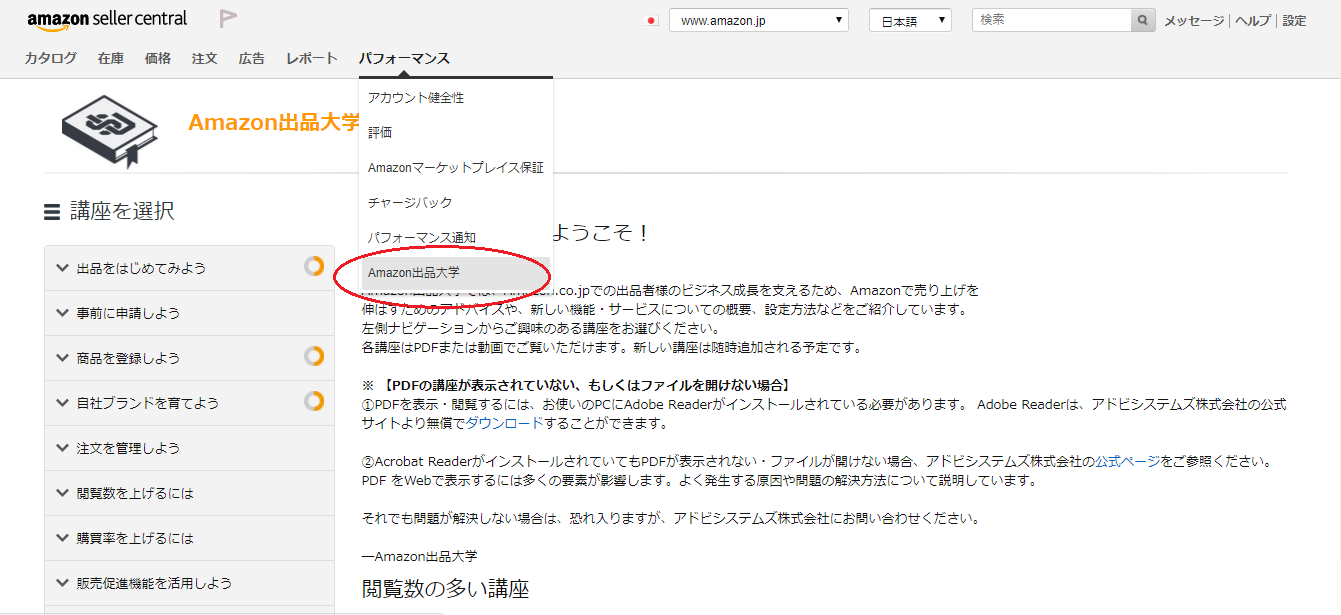Click into the 検索 search field
This screenshot has width=1341, height=615.
(x=1052, y=20)
